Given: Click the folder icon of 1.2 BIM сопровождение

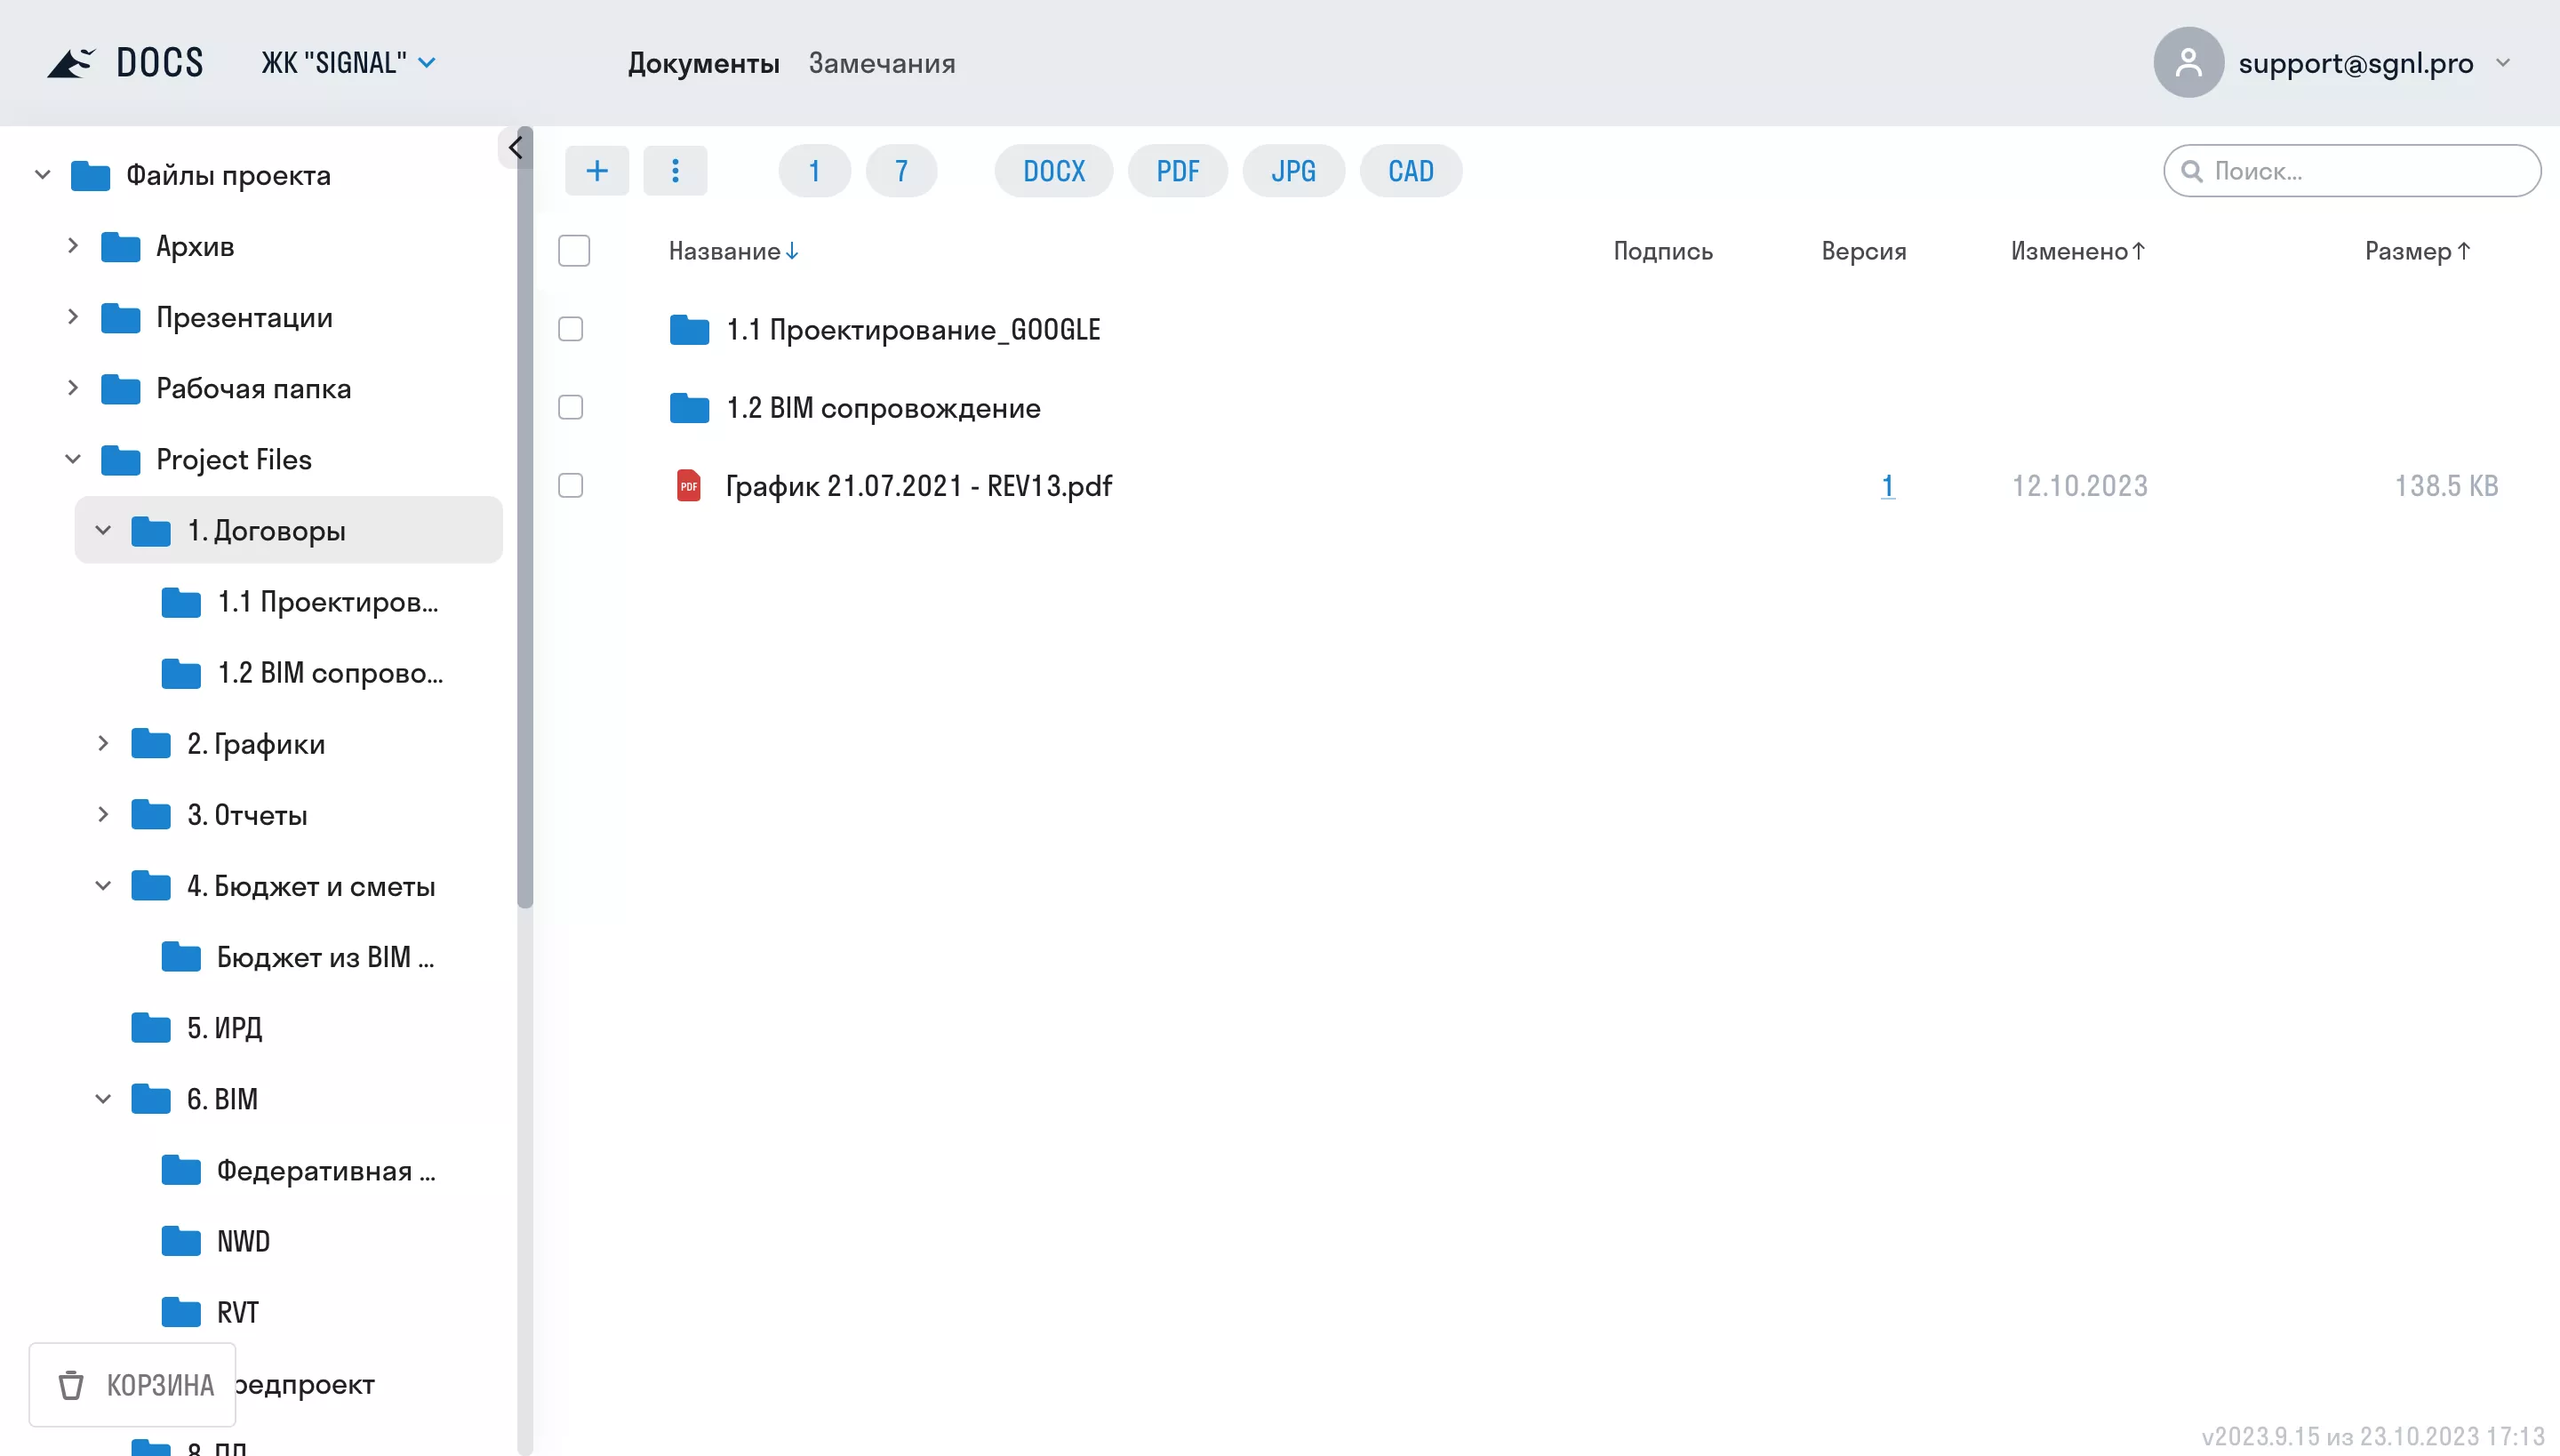Looking at the screenshot, I should (x=690, y=407).
